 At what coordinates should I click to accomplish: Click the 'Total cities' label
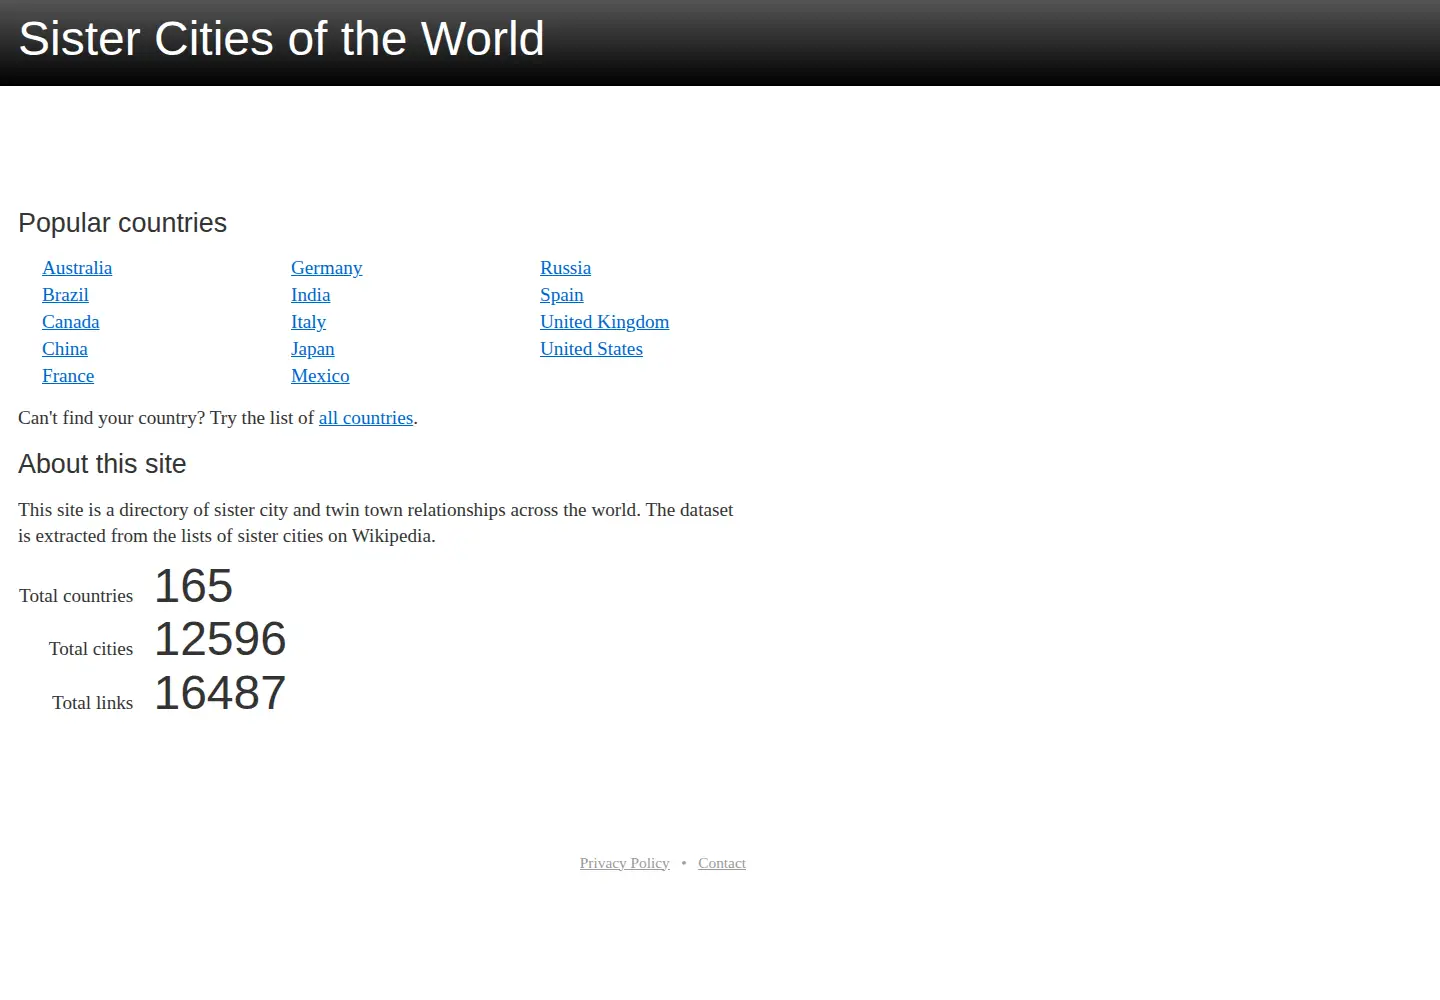91,649
